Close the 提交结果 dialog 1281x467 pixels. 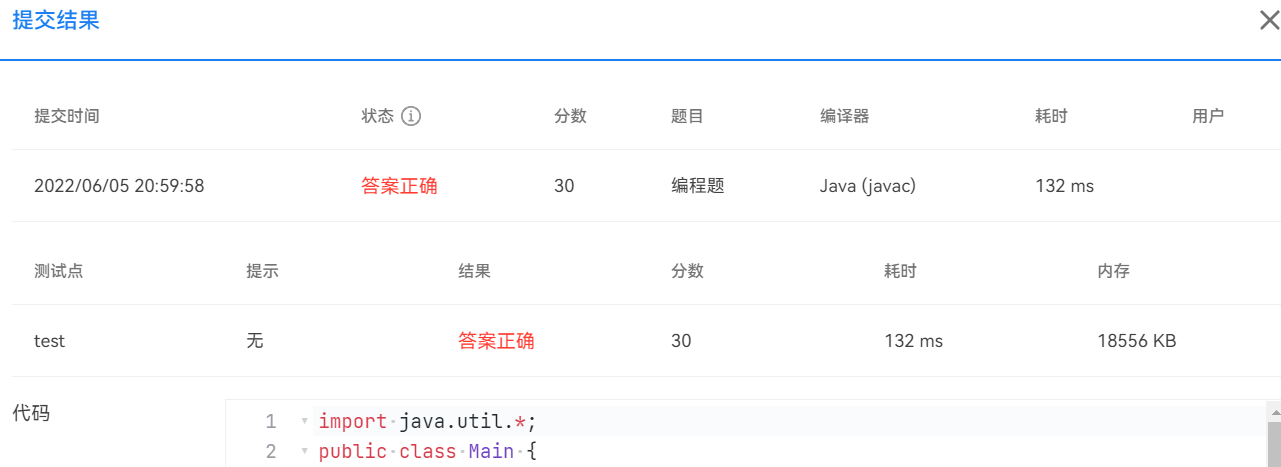pyautogui.click(x=1269, y=21)
